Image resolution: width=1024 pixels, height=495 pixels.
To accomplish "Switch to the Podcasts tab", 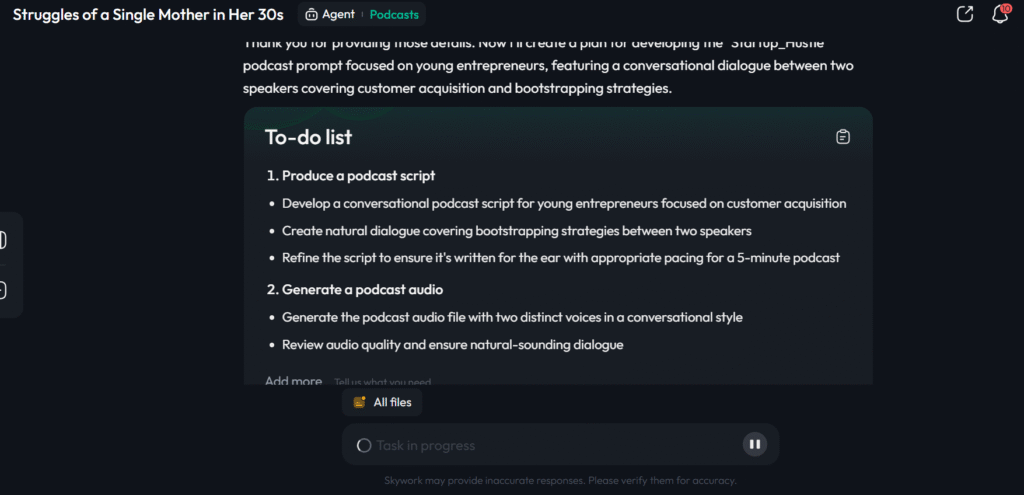I will pyautogui.click(x=395, y=15).
